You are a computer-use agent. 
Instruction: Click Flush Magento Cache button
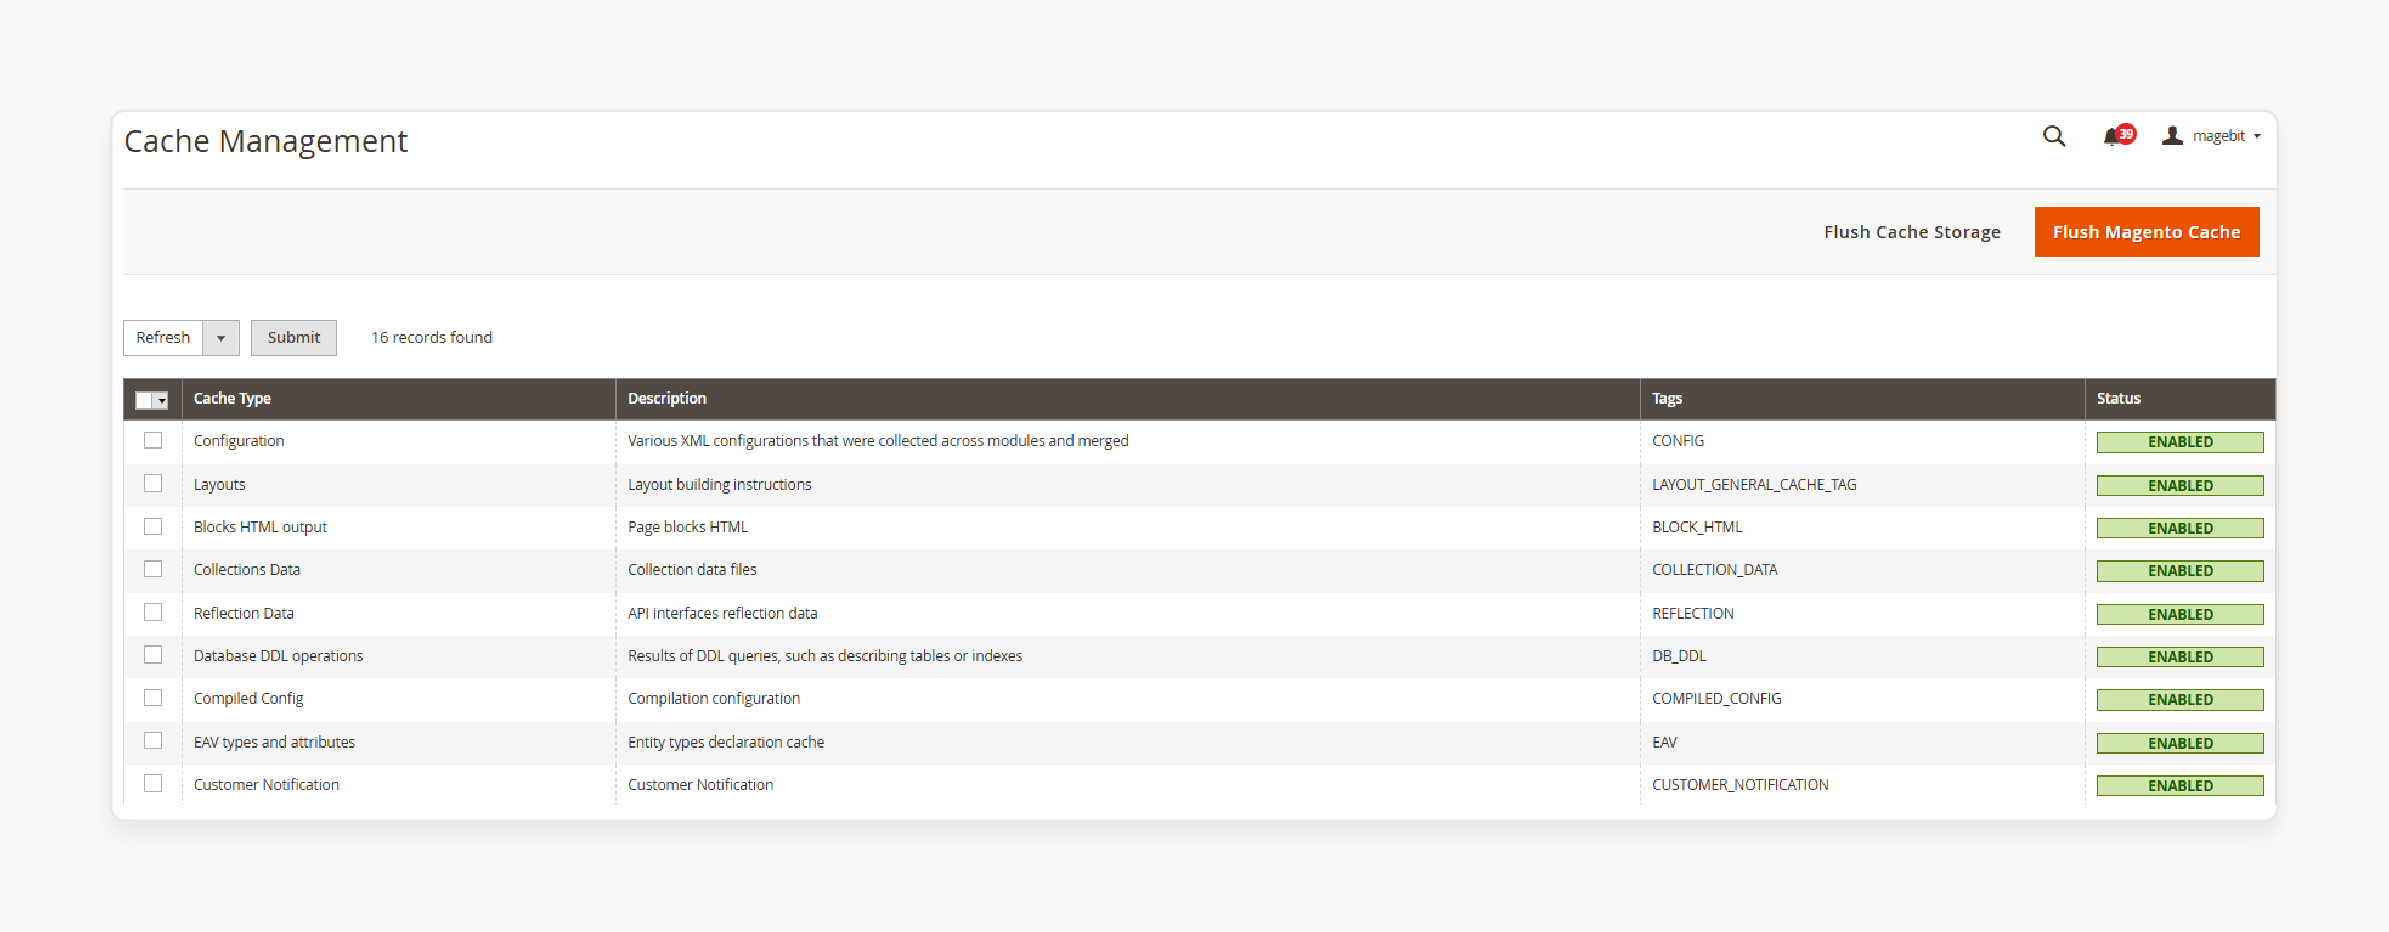coord(2146,232)
